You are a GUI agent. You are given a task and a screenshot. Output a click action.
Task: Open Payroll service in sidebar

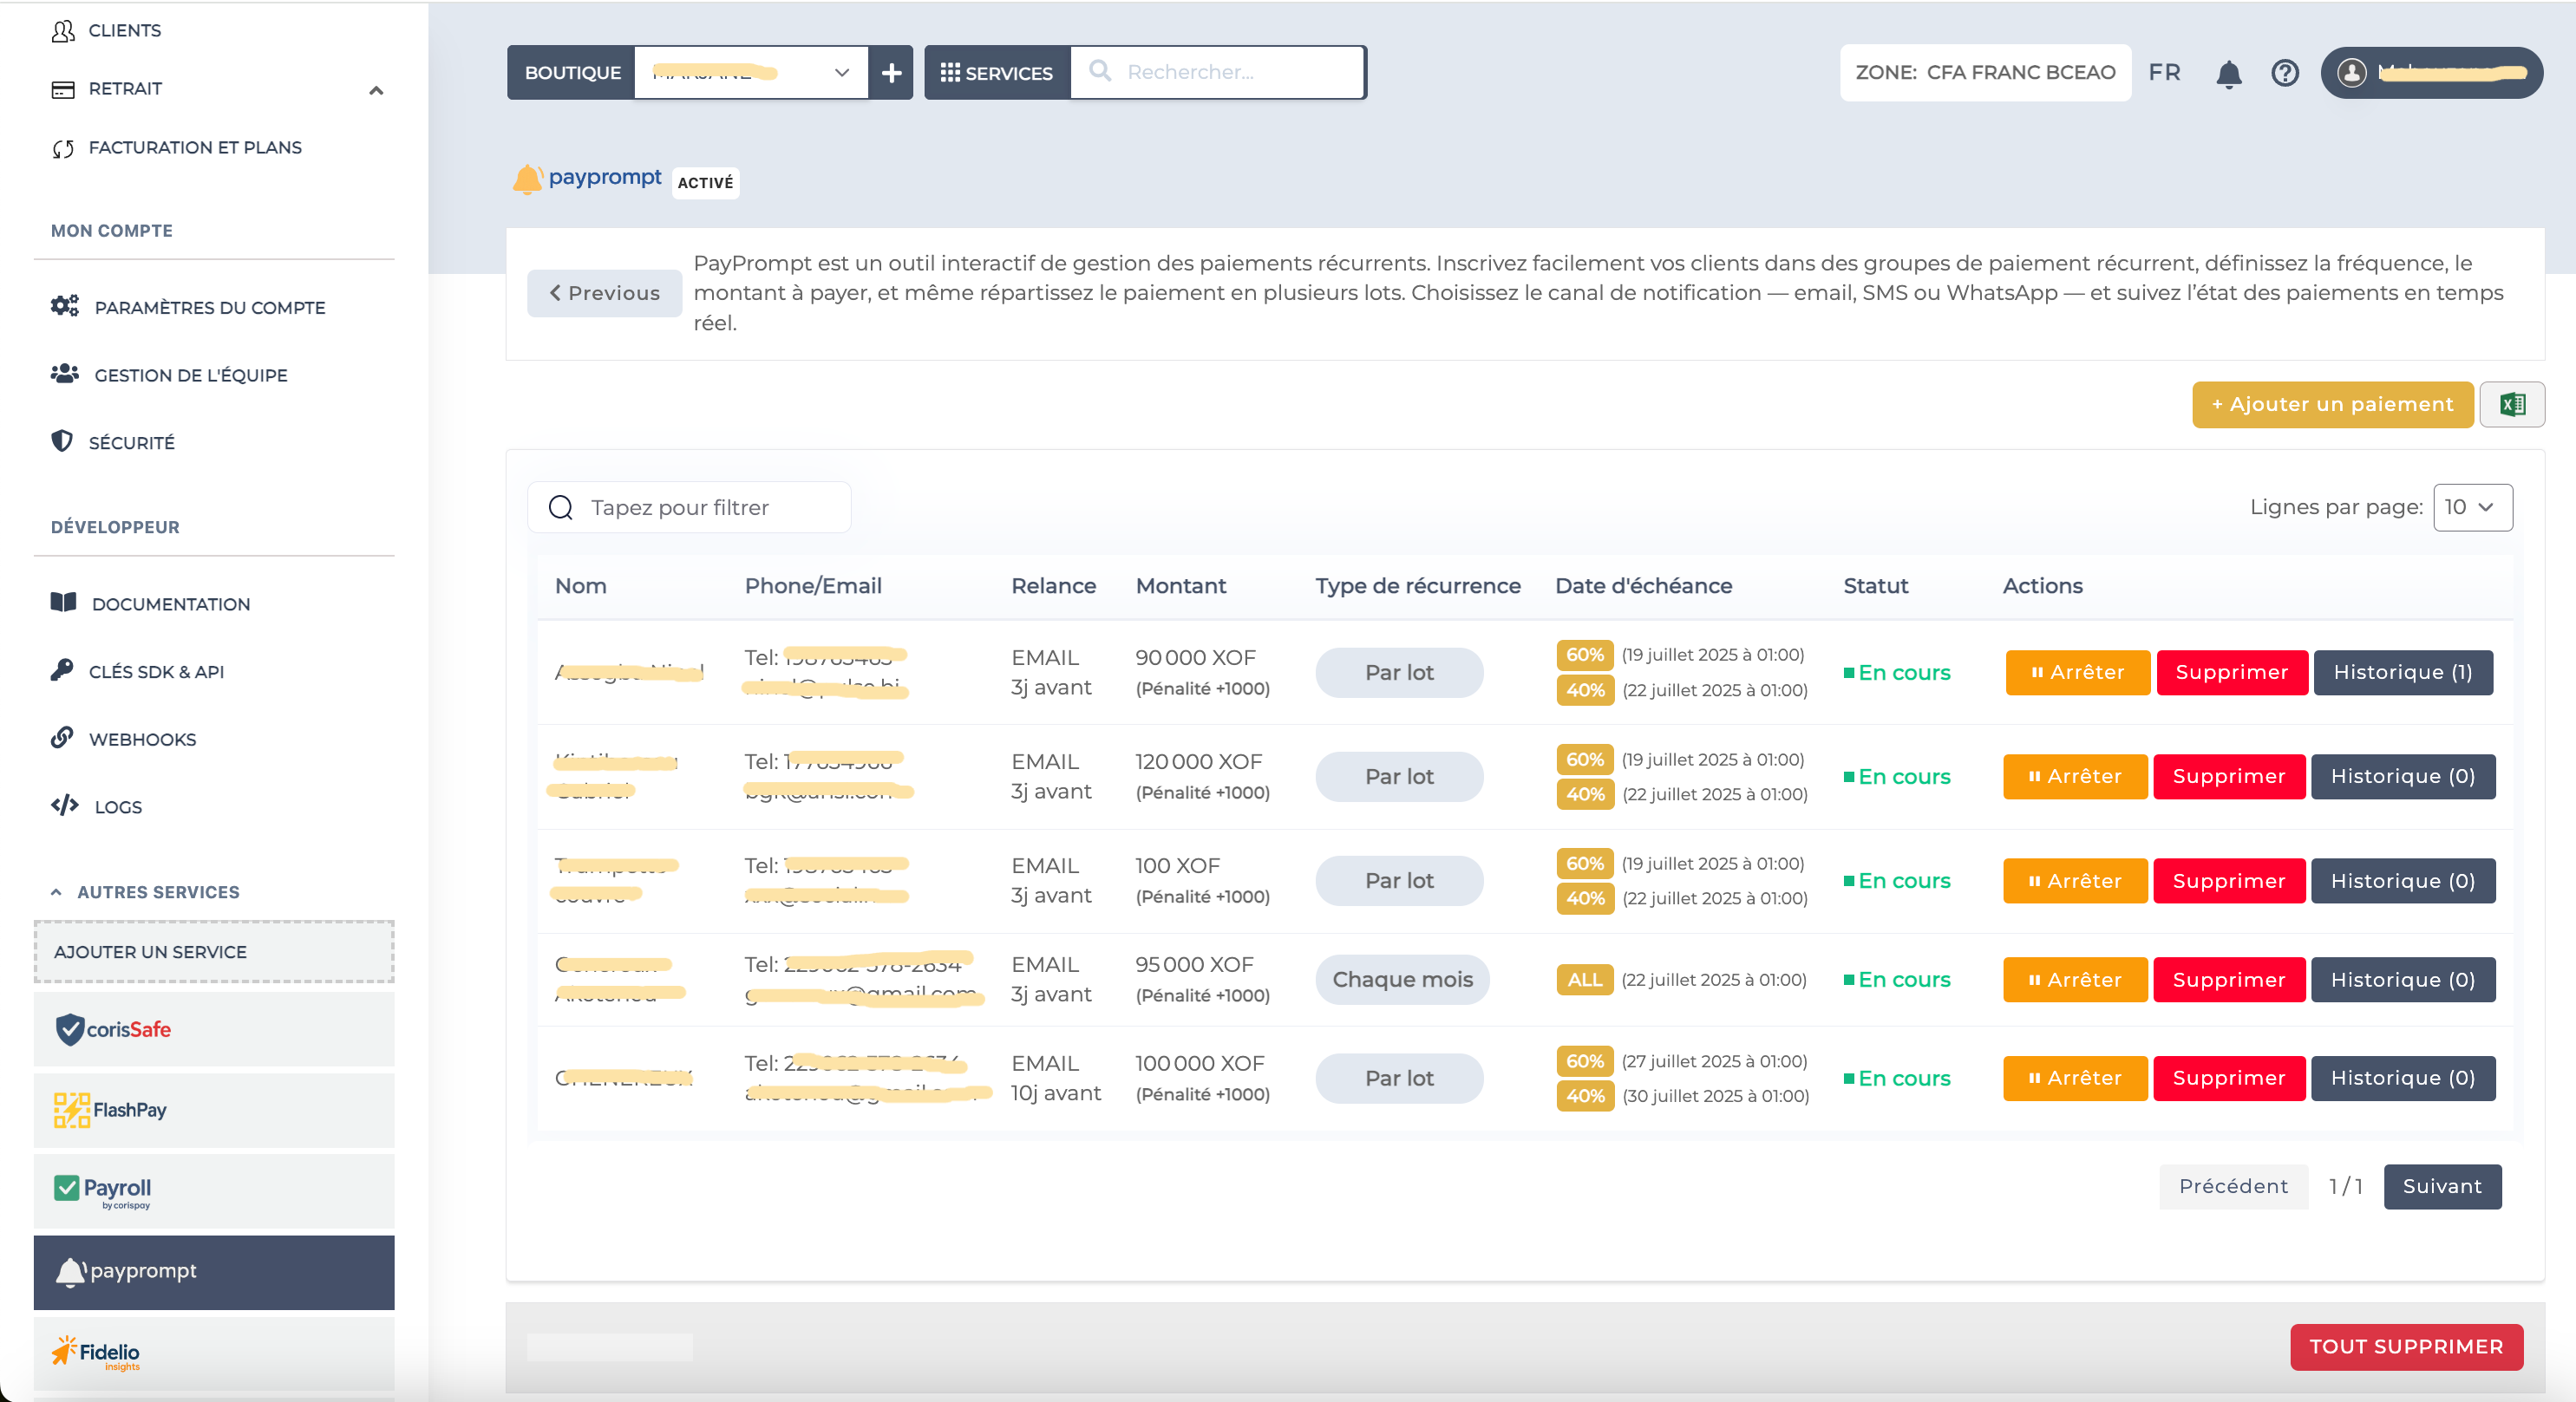(214, 1190)
